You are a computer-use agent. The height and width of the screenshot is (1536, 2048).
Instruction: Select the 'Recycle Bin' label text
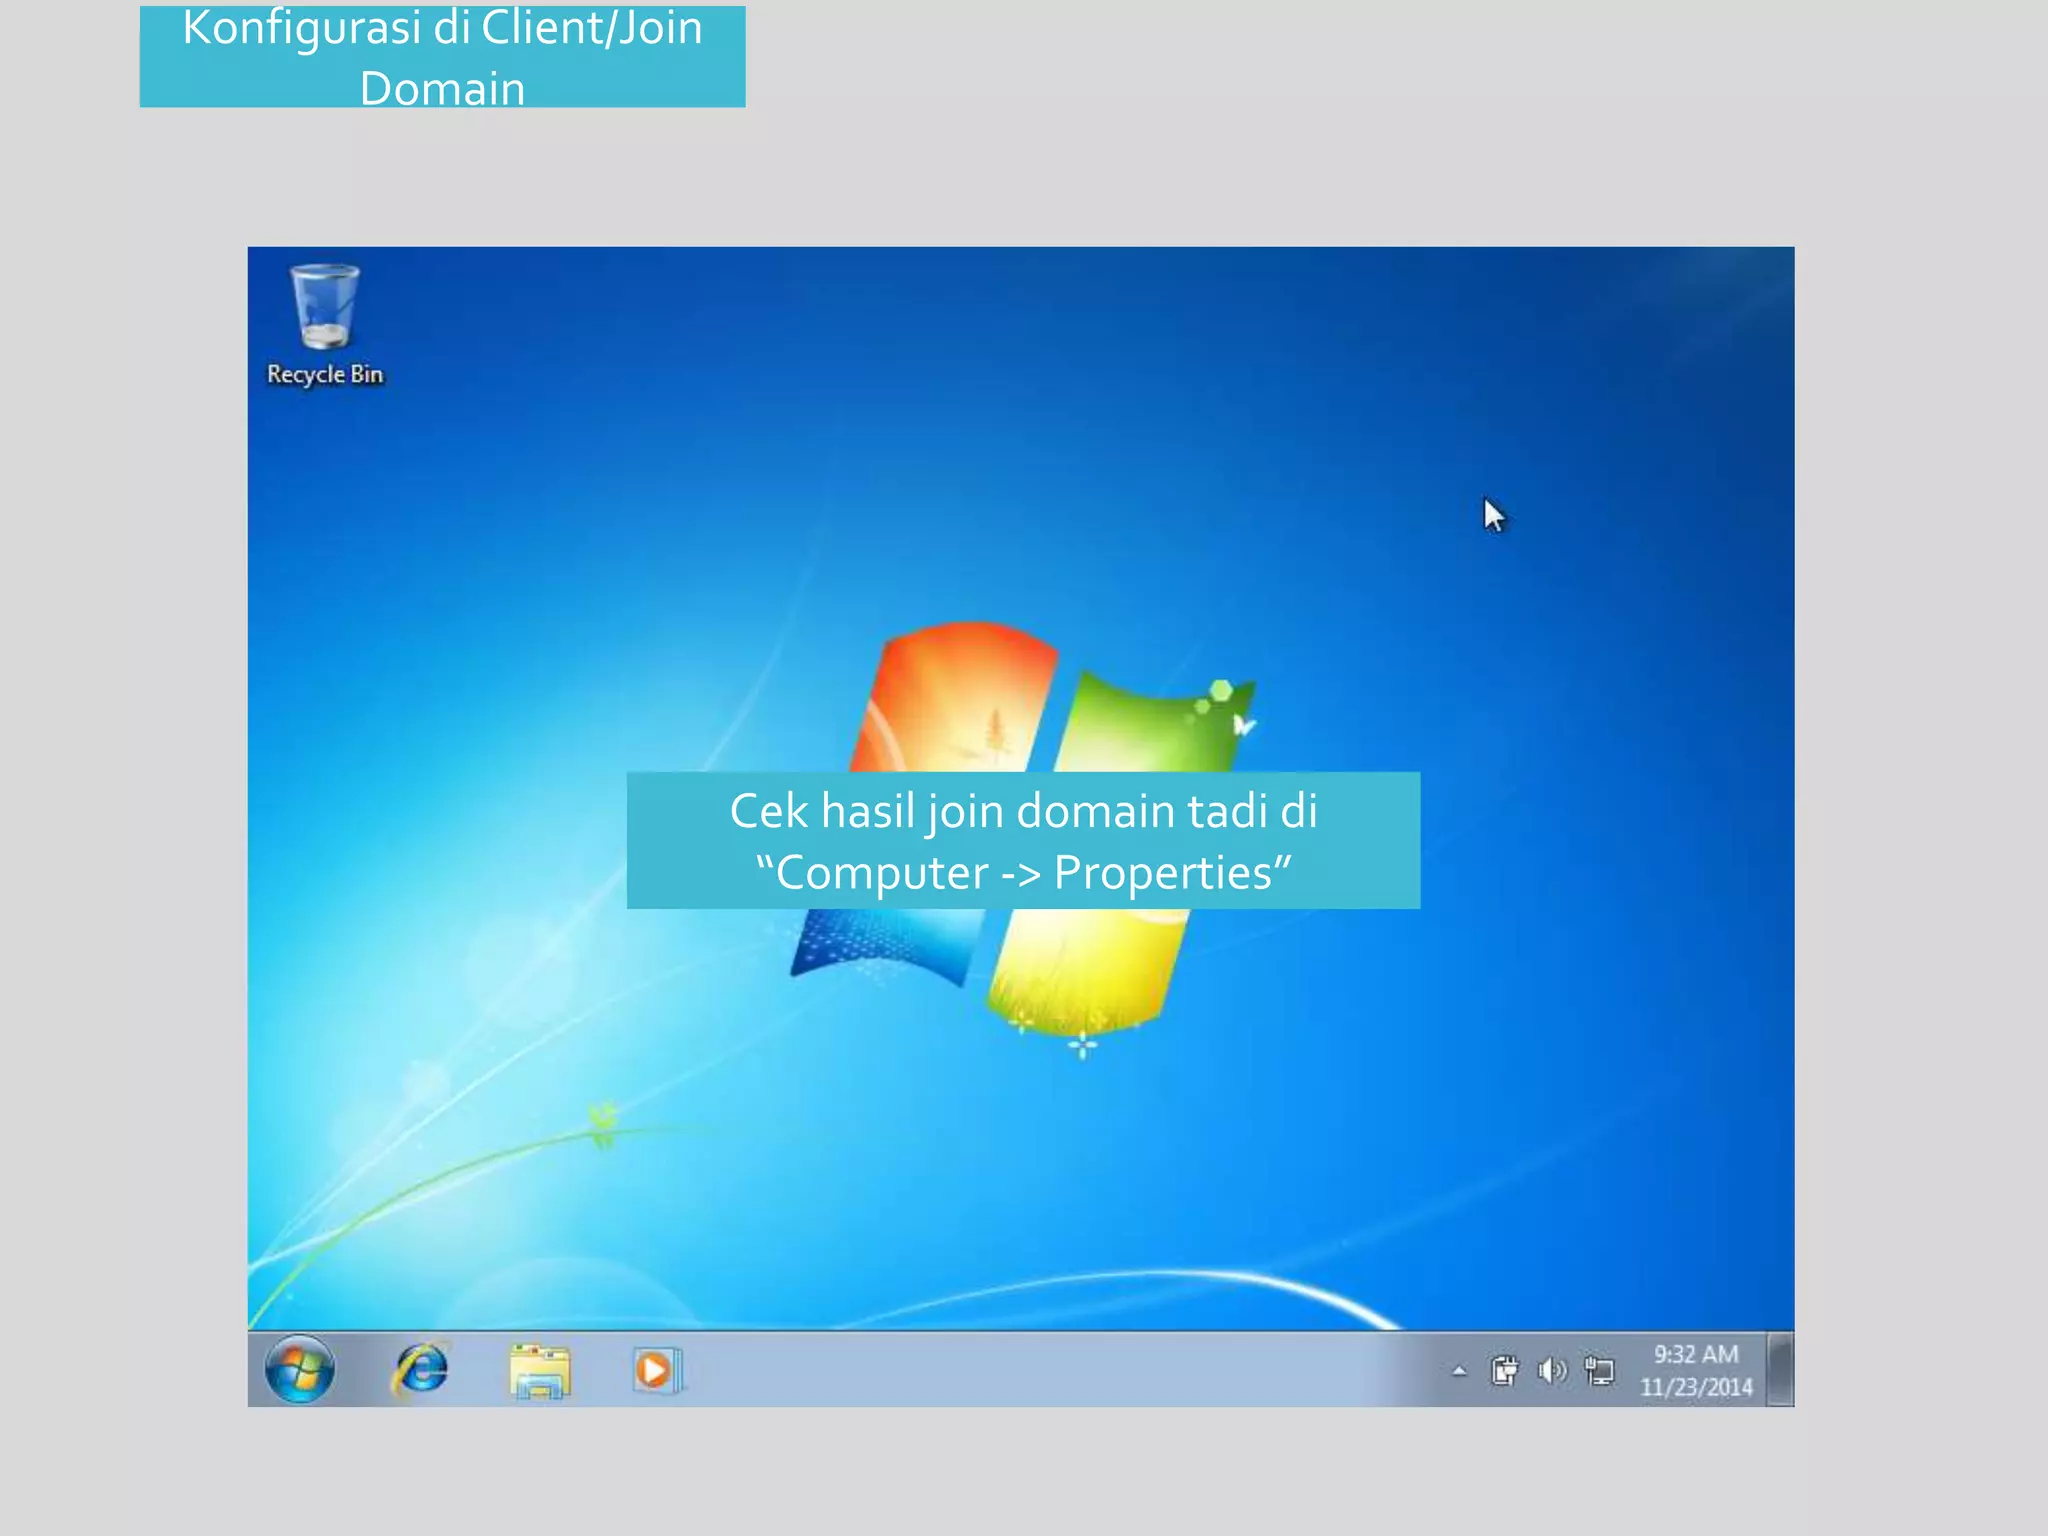pyautogui.click(x=325, y=374)
